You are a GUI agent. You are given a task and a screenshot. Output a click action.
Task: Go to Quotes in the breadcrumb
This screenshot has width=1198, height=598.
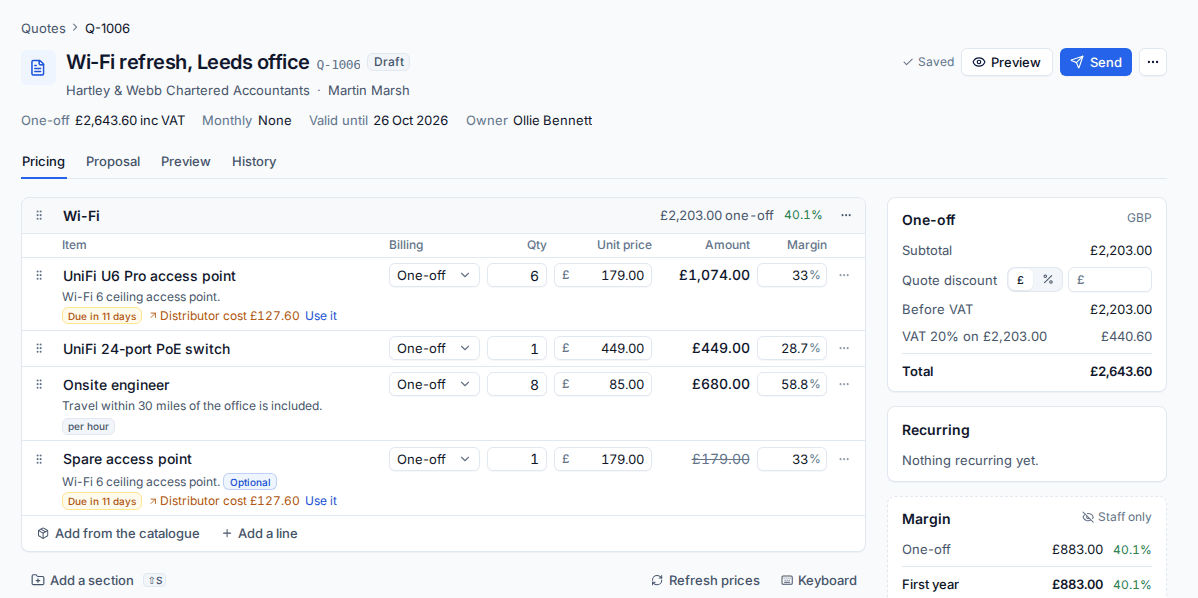tap(44, 28)
